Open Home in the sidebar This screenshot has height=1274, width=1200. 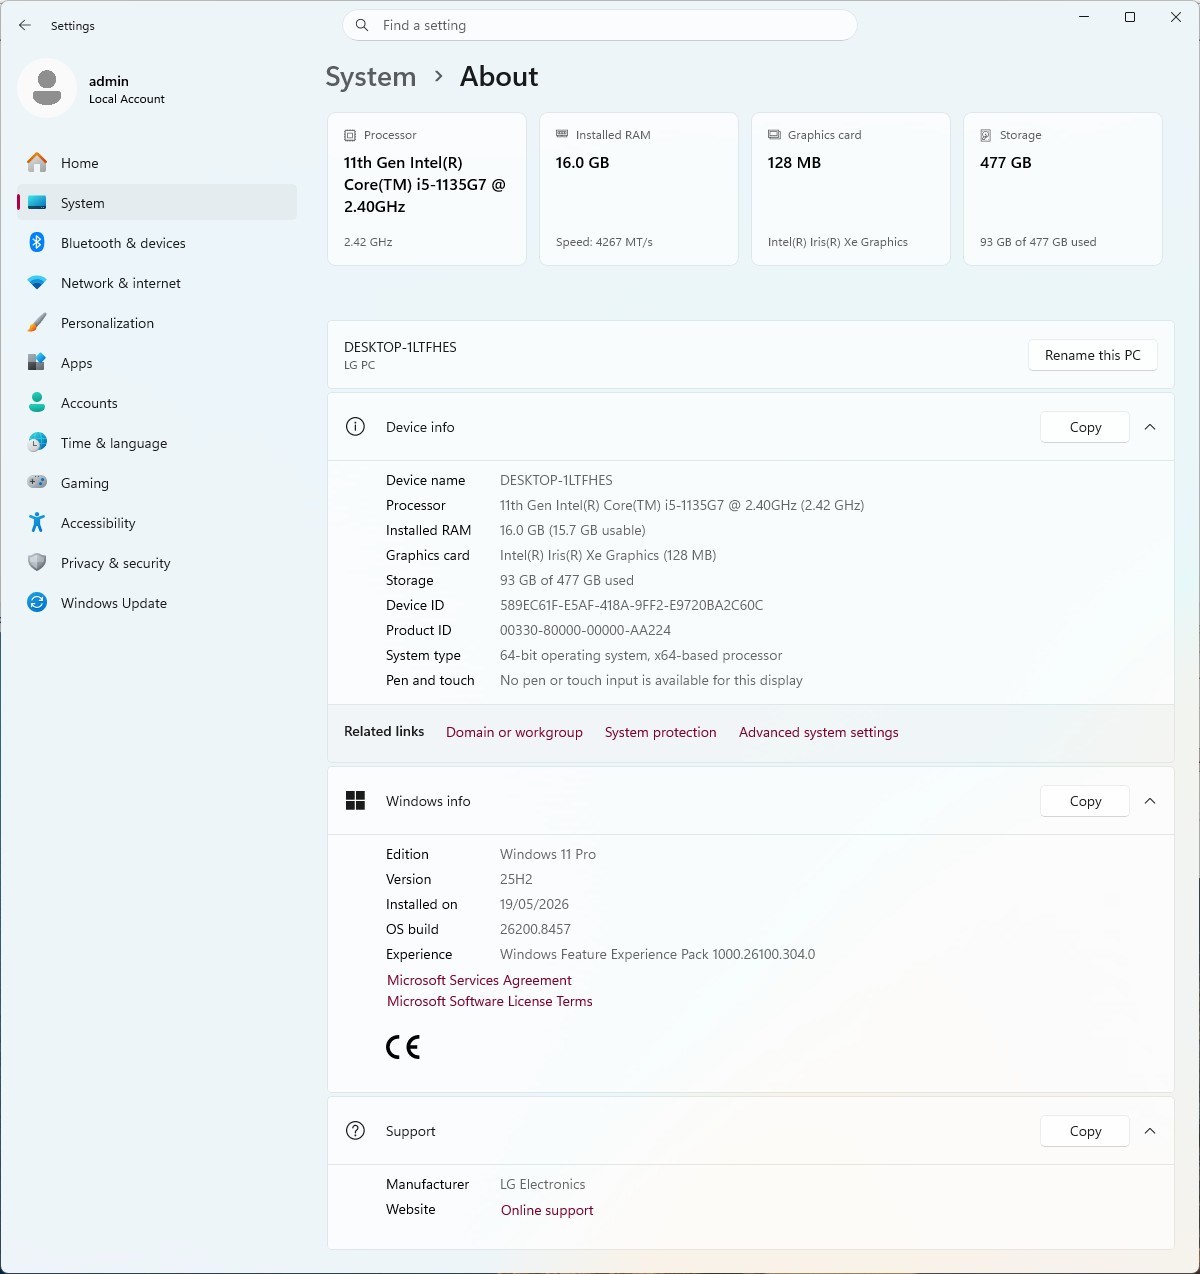157,163
